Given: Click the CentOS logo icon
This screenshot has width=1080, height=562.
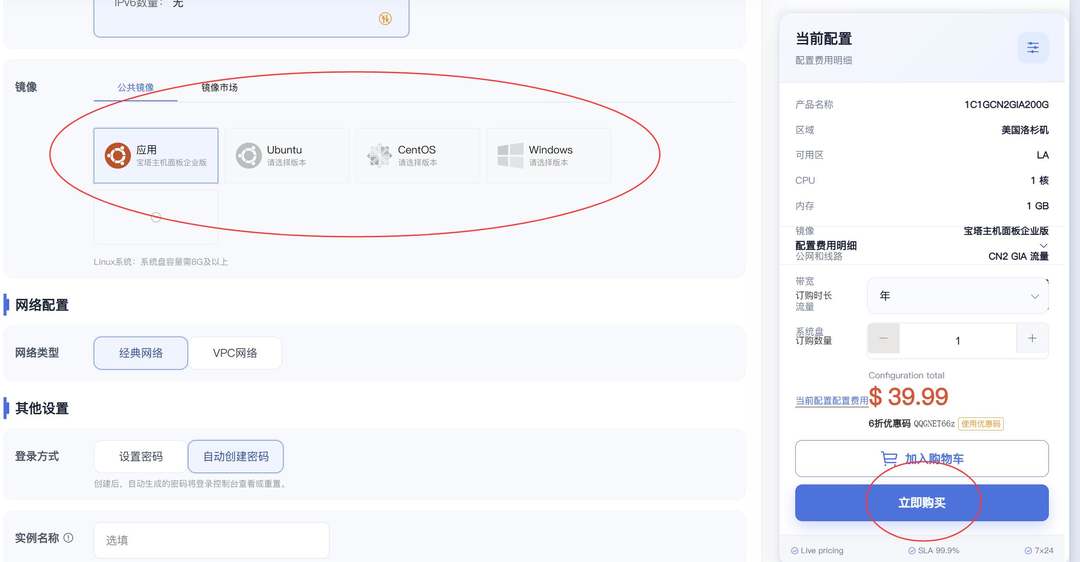Looking at the screenshot, I should click(379, 156).
